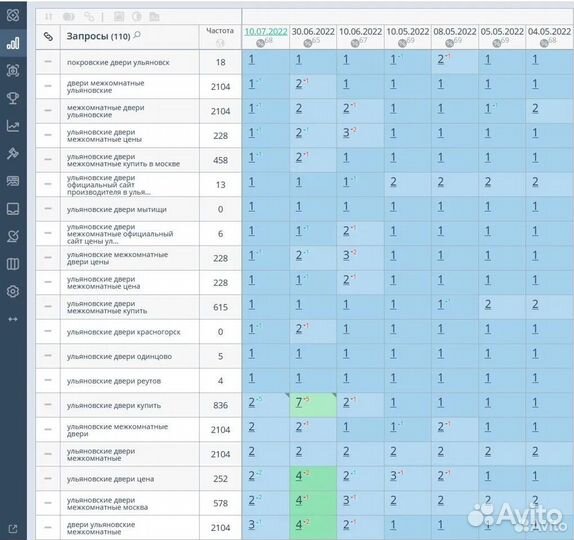
Task: Click the minus icon for ульяновские двери красногорск
Action: [48, 331]
